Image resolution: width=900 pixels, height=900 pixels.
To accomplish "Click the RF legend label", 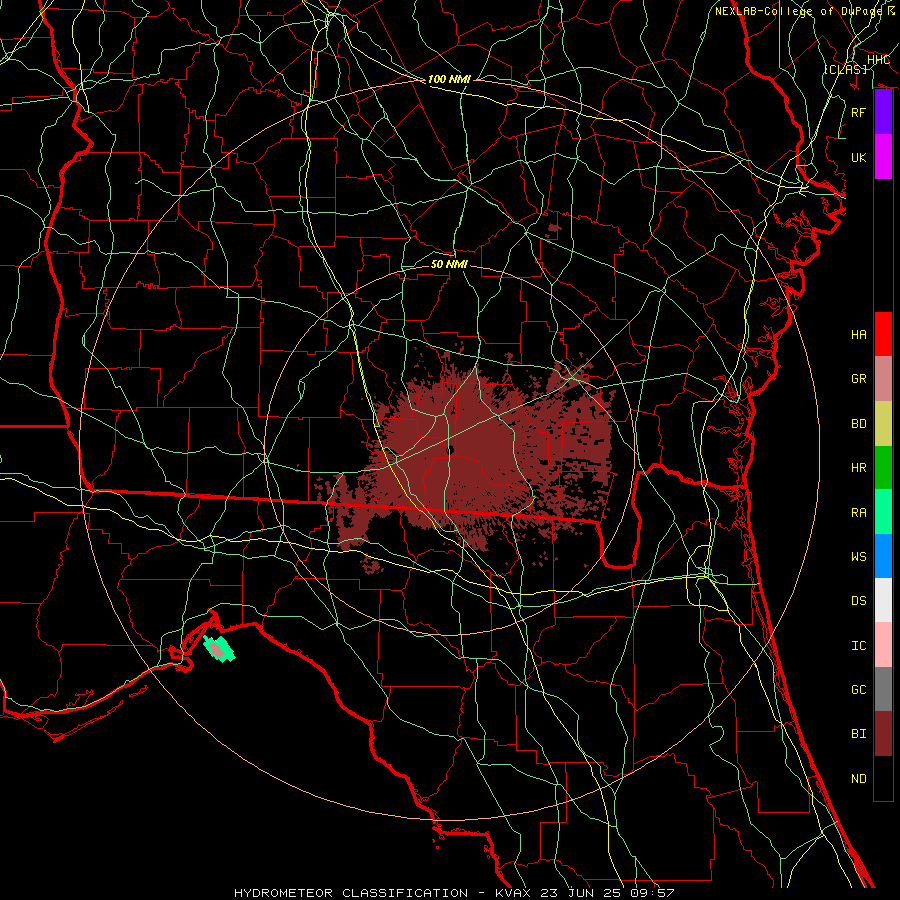I will click(858, 112).
